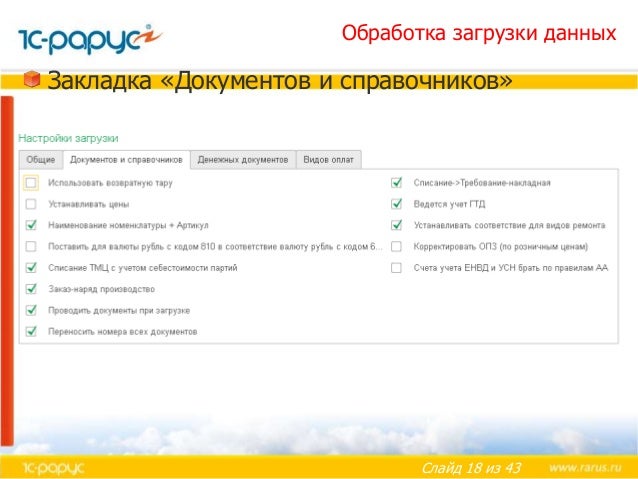This screenshot has height=479, width=638.
Task: Toggle Списание->Требование-накладная checkbox
Action: coord(396,183)
